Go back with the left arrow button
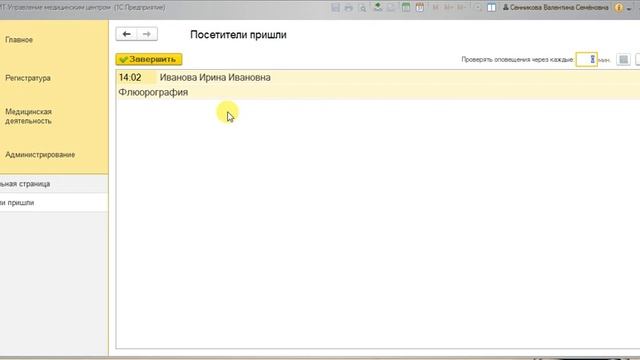The height and width of the screenshot is (360, 640). 127,34
